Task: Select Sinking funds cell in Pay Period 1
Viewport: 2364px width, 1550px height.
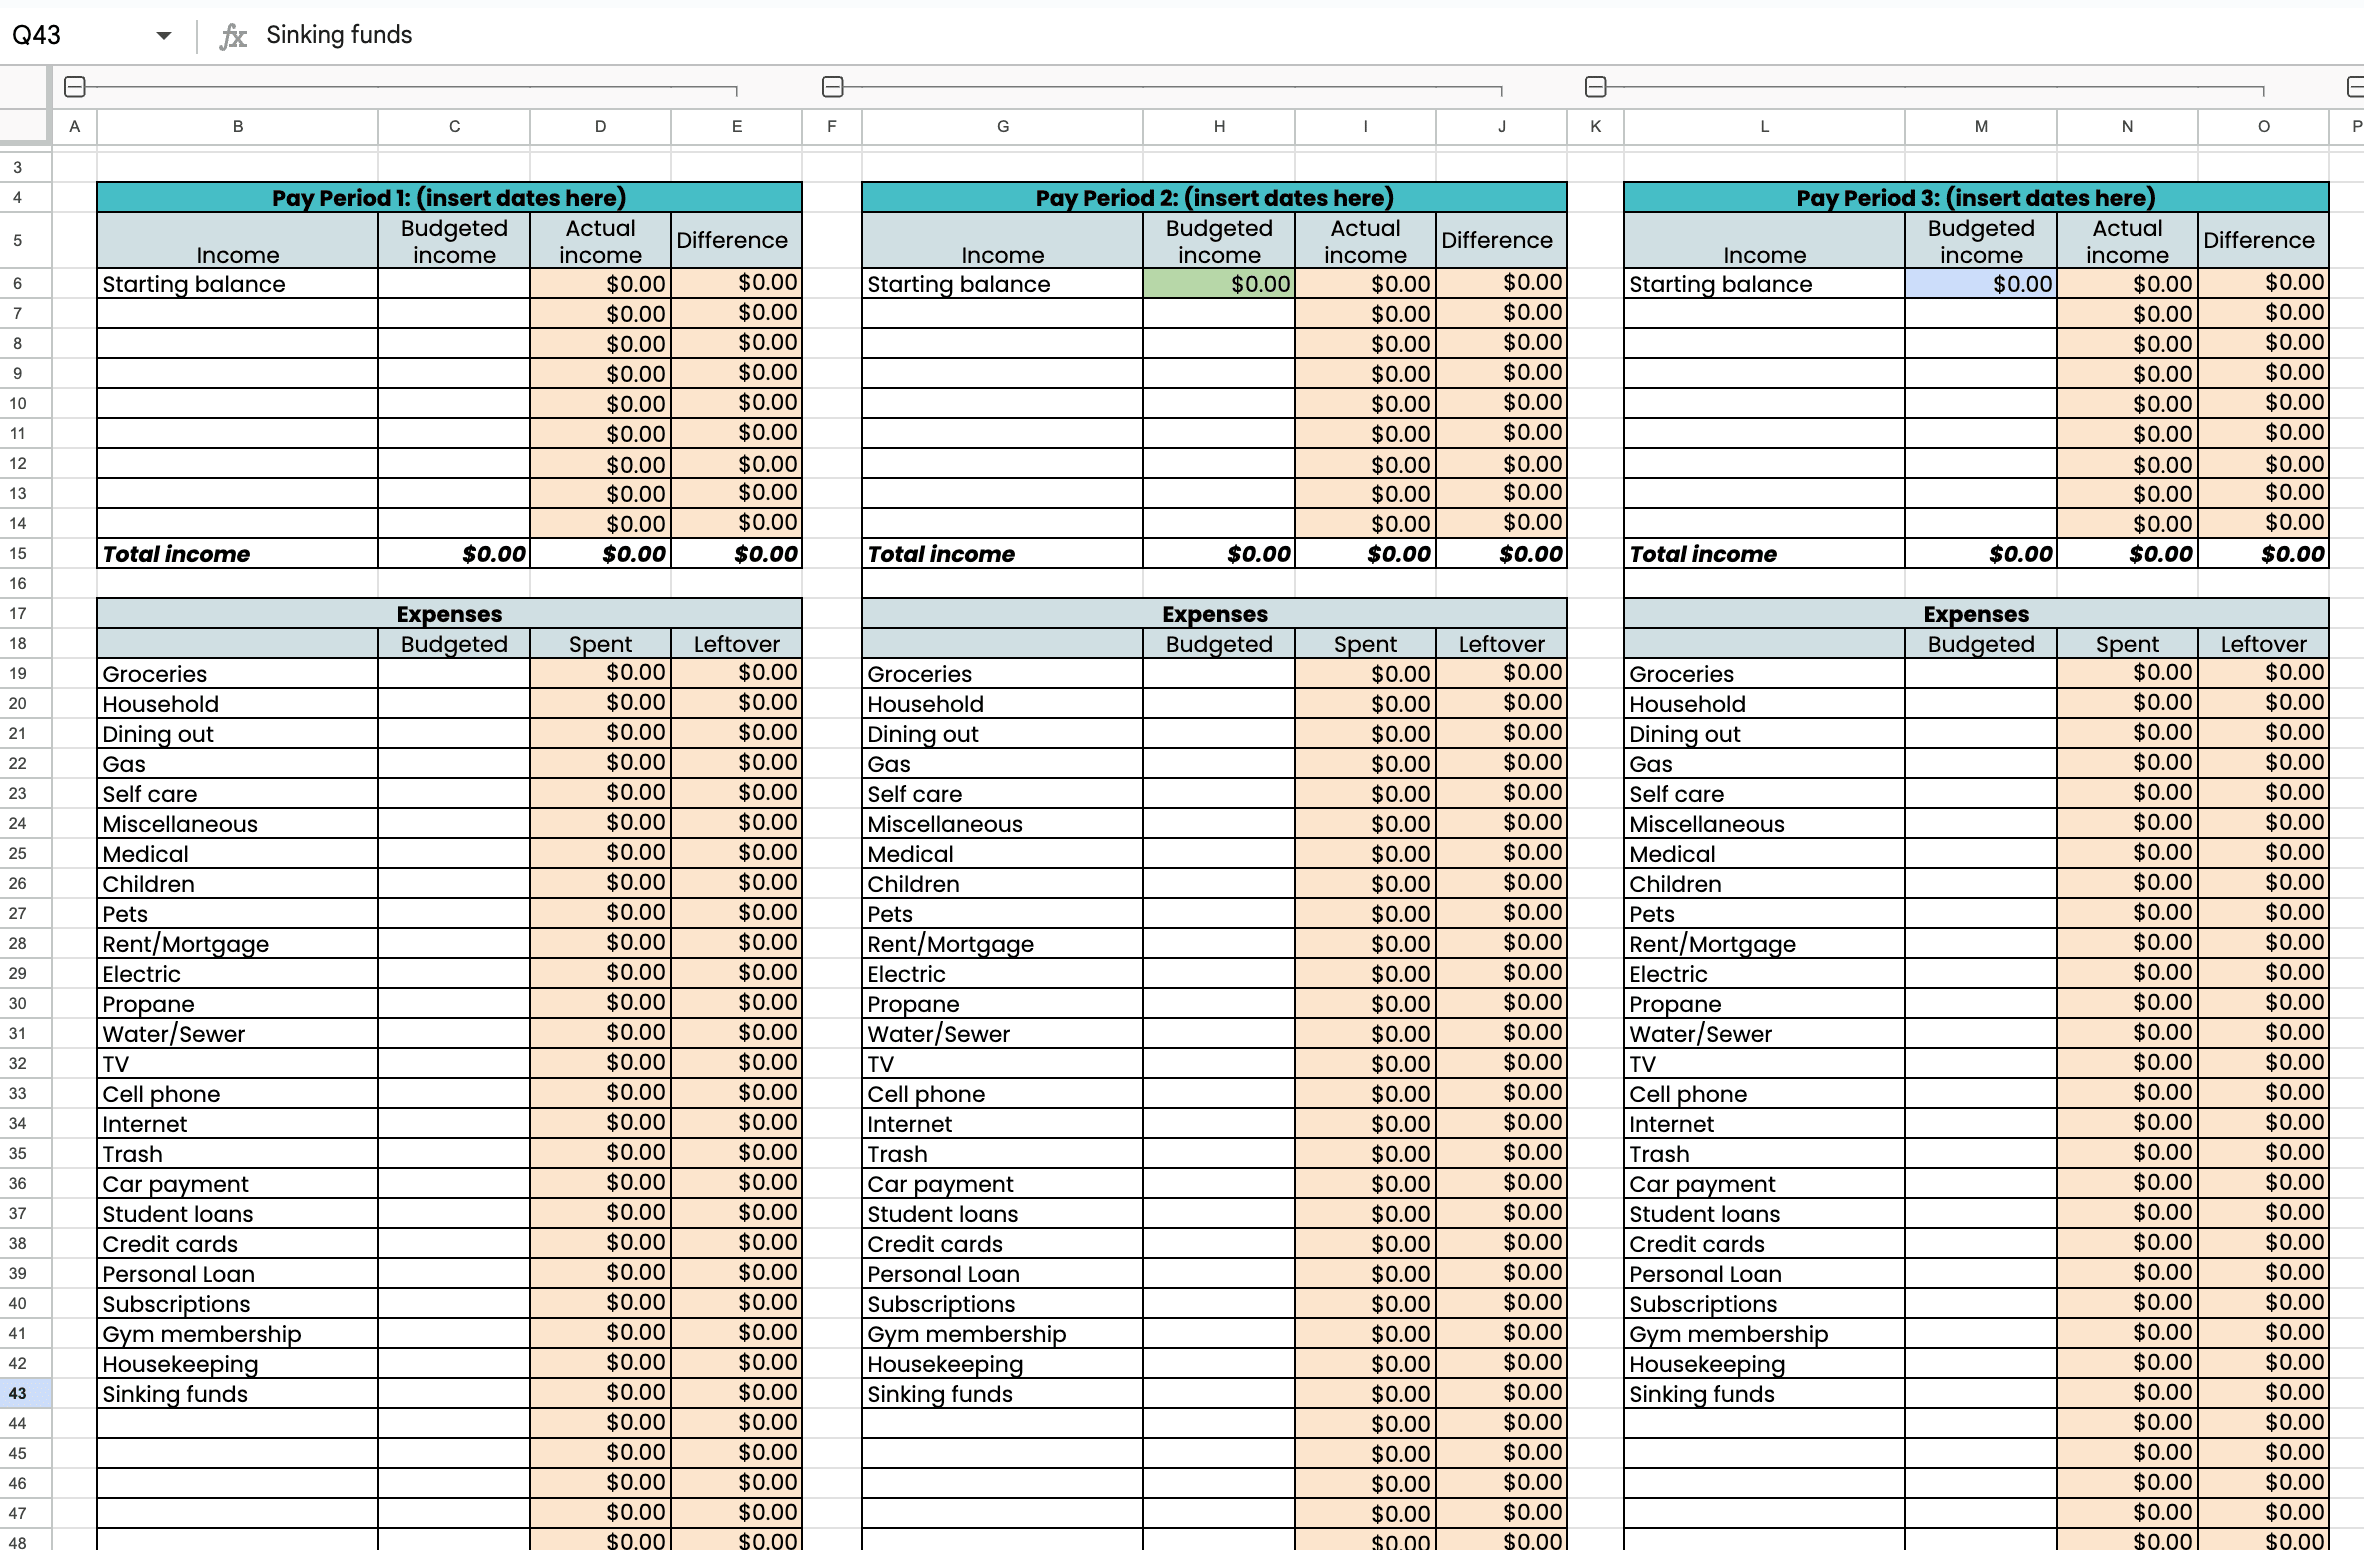Action: (x=238, y=1394)
